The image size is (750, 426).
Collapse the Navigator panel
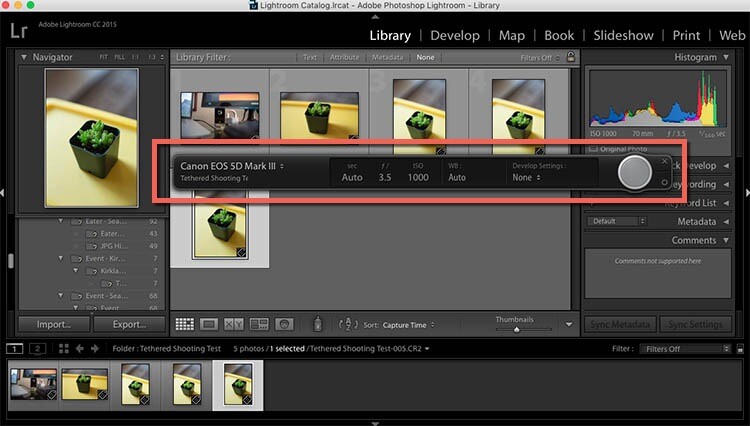25,58
